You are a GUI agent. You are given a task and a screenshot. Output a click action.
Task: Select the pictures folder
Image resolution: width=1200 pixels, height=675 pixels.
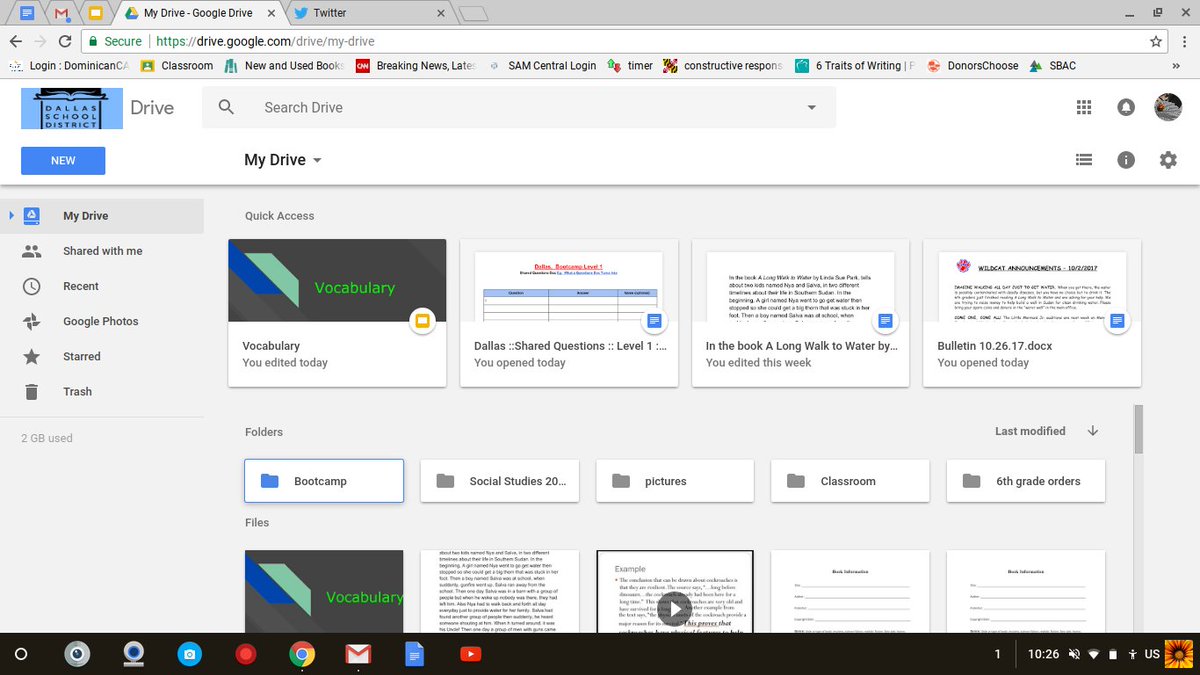tap(675, 481)
